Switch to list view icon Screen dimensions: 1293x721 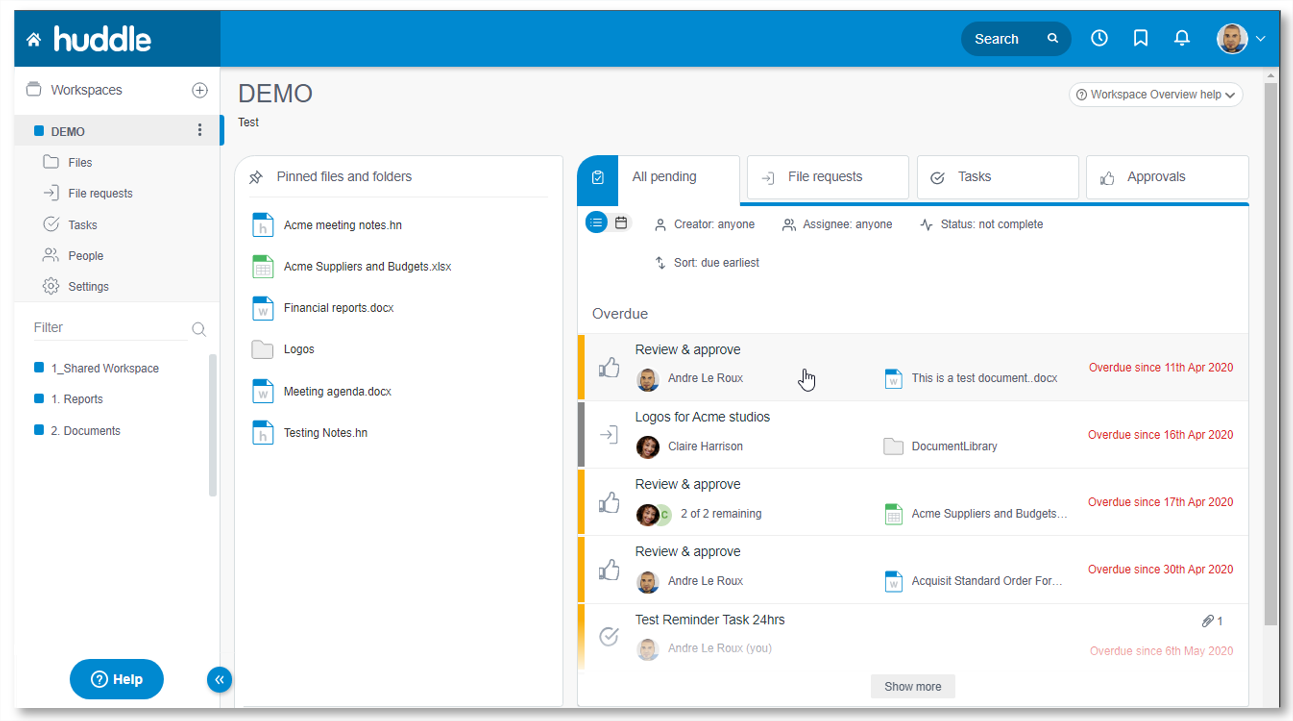[596, 223]
